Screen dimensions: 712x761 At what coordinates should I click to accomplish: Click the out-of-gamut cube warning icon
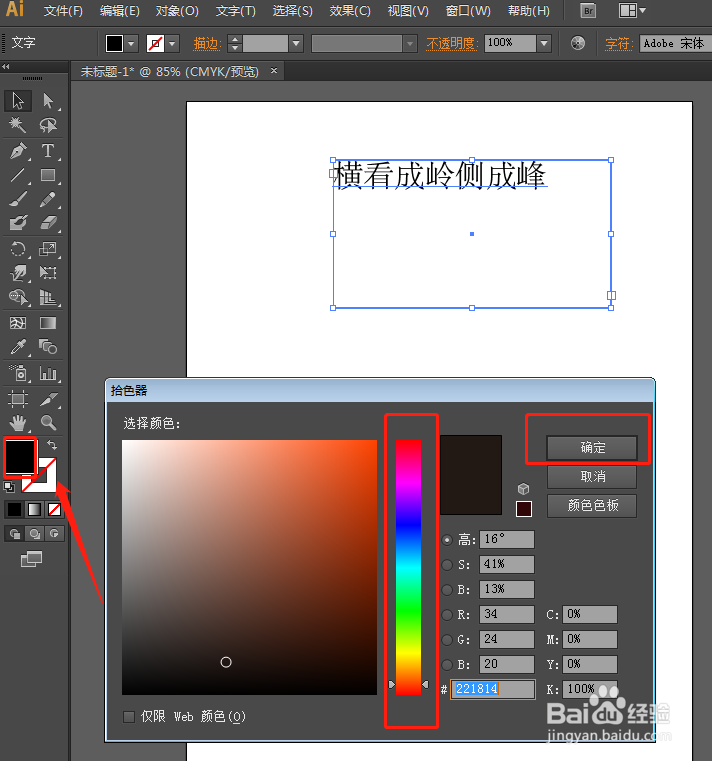point(523,488)
